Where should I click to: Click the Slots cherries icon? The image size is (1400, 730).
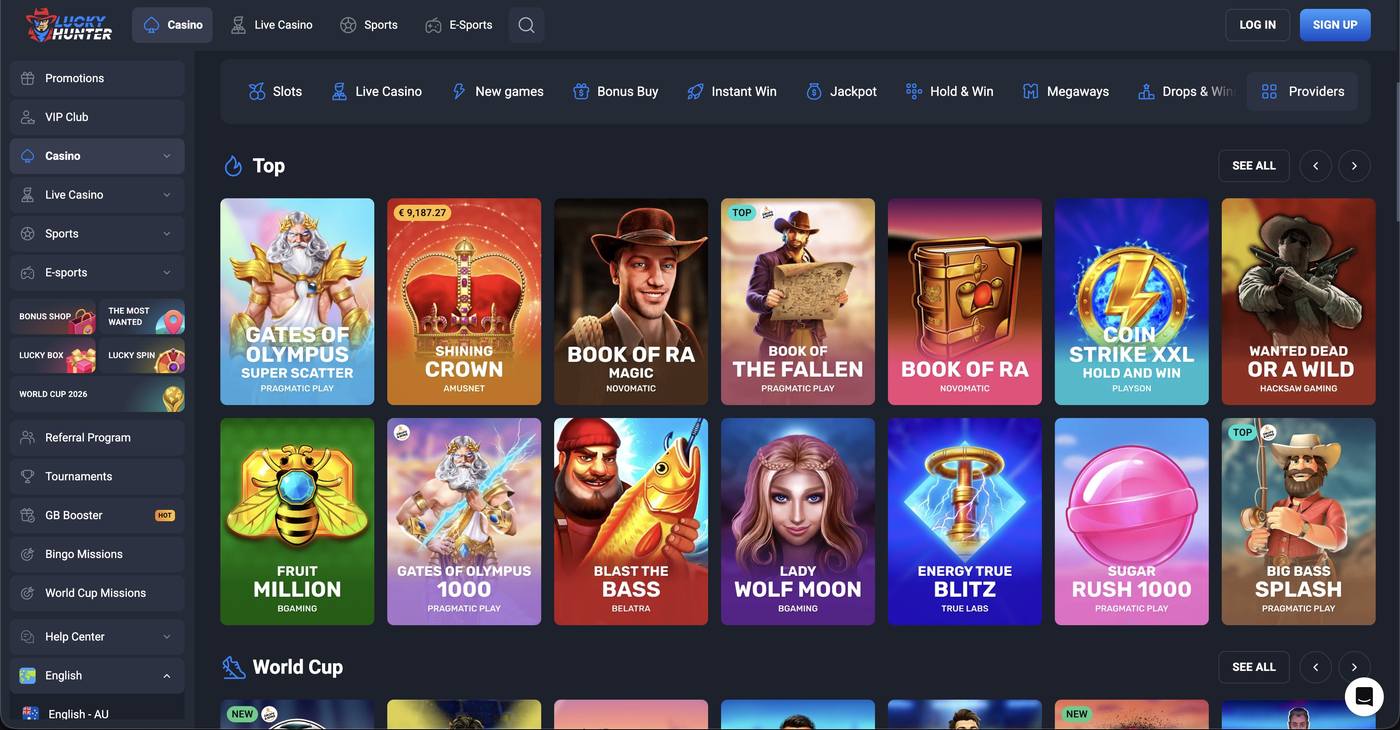pyautogui.click(x=257, y=91)
